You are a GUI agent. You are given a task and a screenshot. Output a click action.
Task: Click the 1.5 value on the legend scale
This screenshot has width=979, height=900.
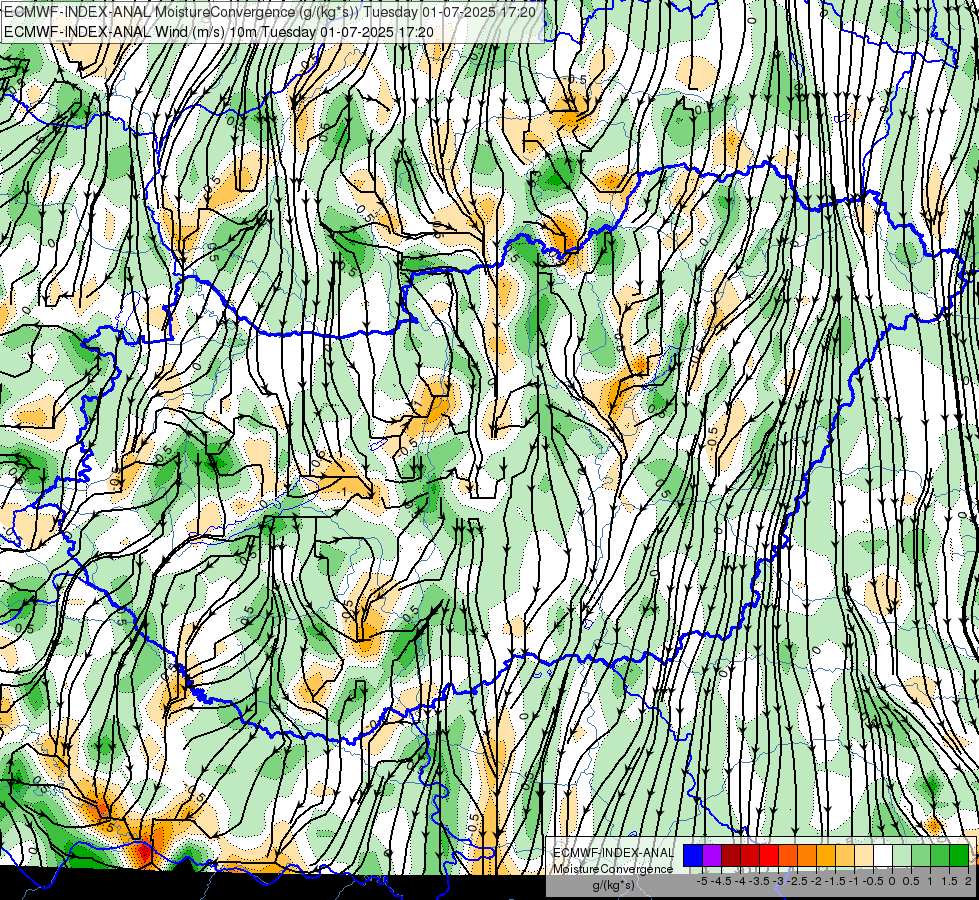pyautogui.click(x=949, y=881)
